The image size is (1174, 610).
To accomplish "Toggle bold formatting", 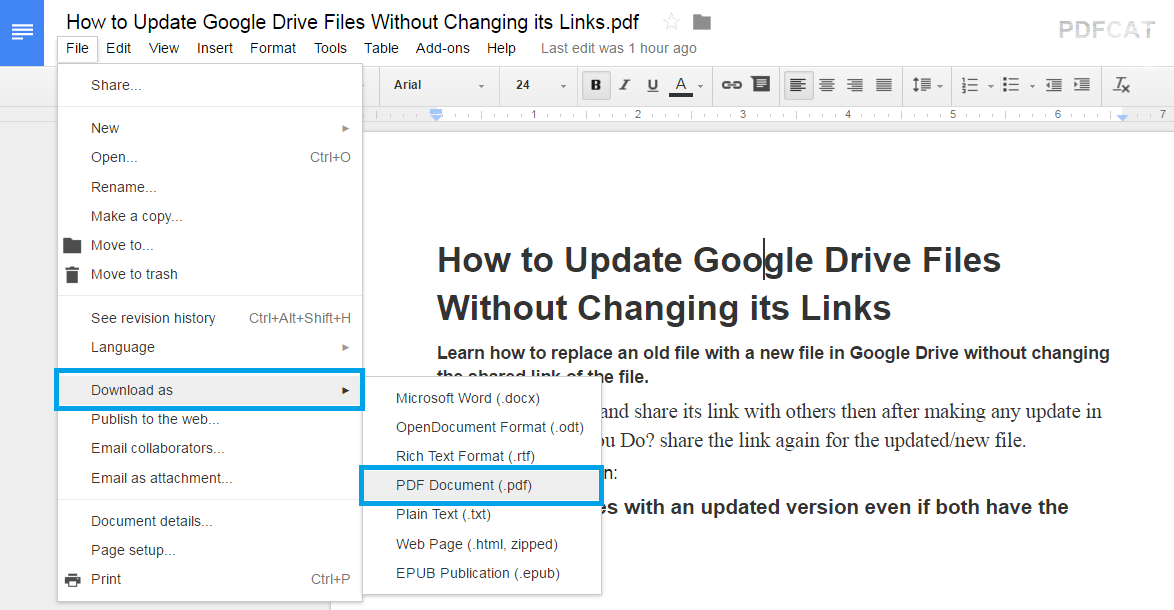I will tap(596, 85).
